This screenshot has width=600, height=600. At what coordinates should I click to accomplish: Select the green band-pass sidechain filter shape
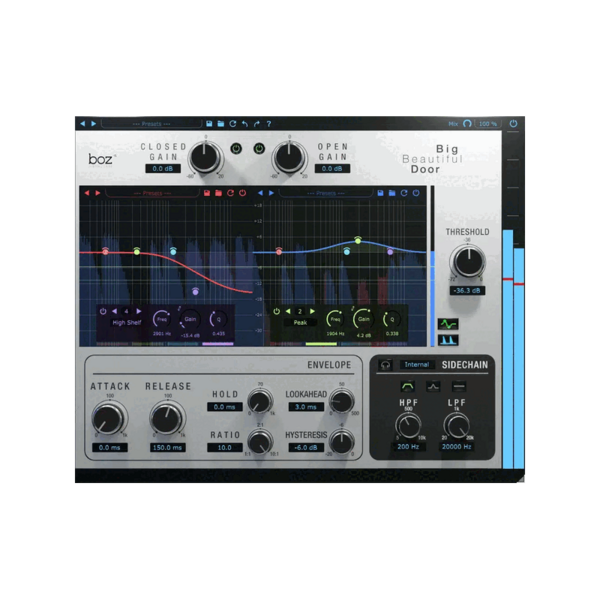pyautogui.click(x=408, y=386)
